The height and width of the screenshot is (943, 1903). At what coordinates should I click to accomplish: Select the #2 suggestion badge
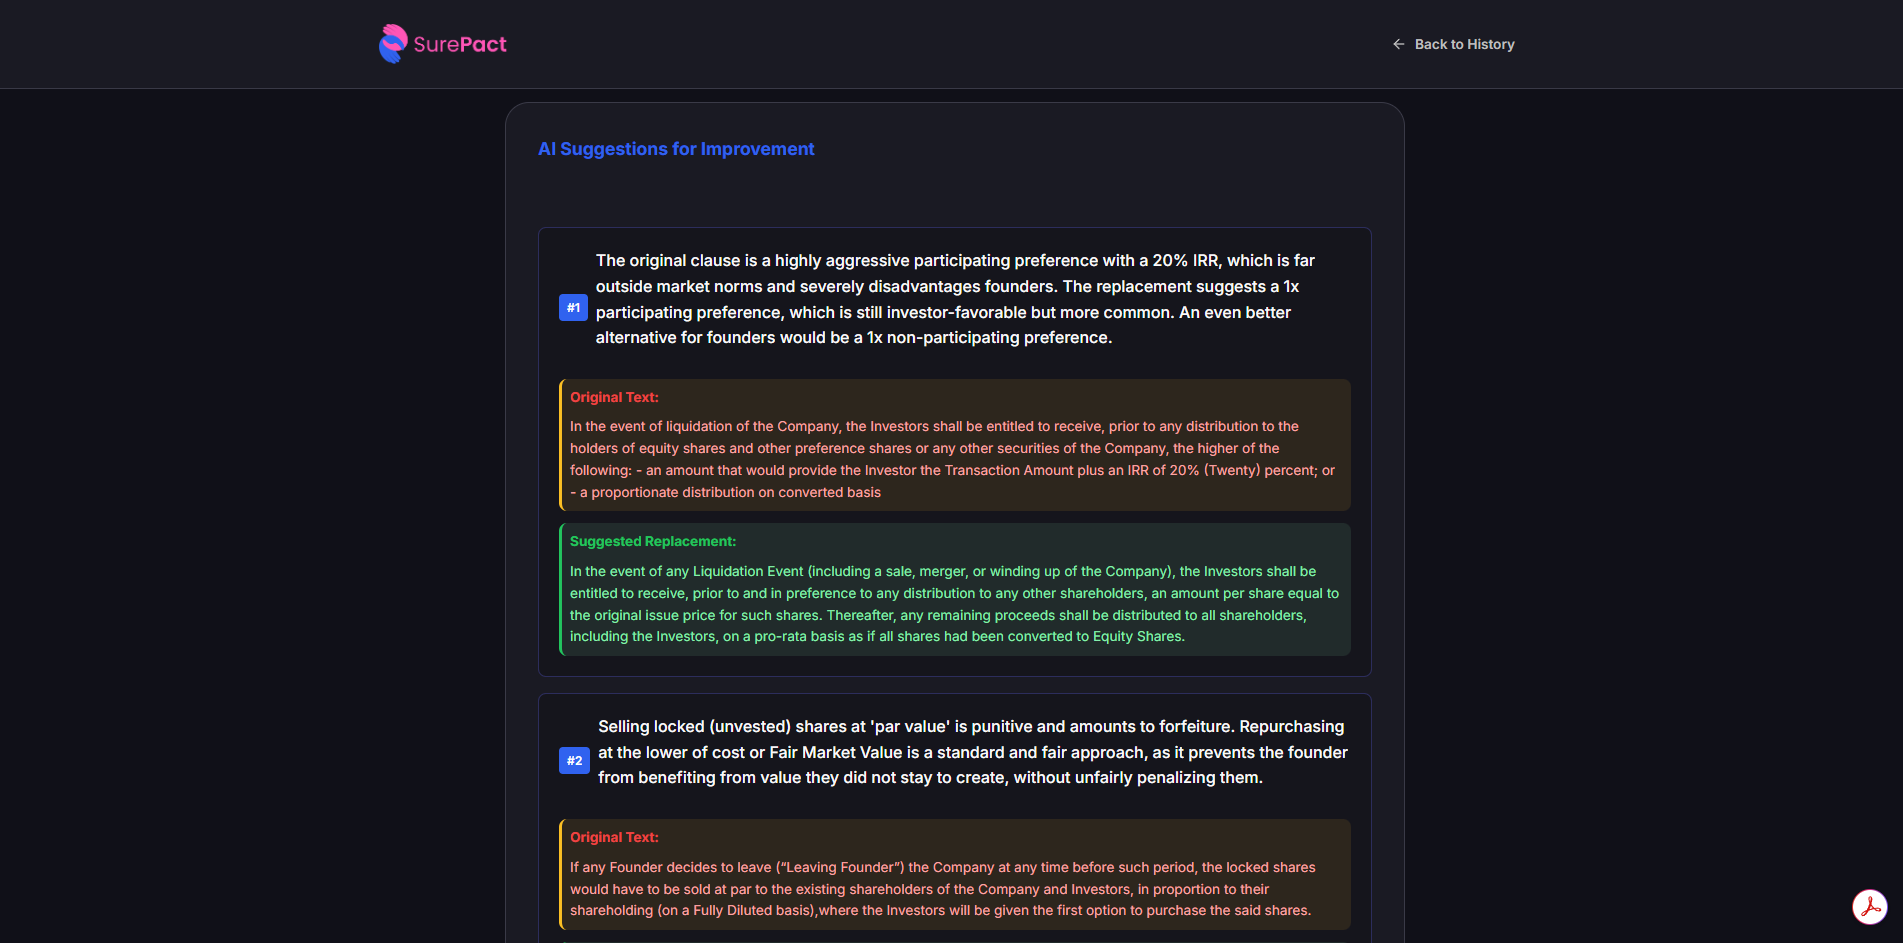coord(574,760)
